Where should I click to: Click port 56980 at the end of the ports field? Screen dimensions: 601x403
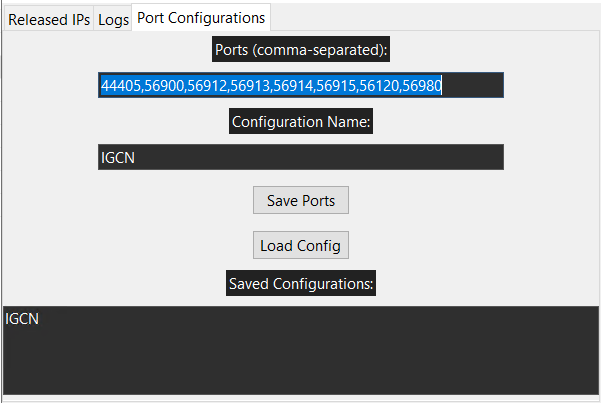tap(422, 85)
